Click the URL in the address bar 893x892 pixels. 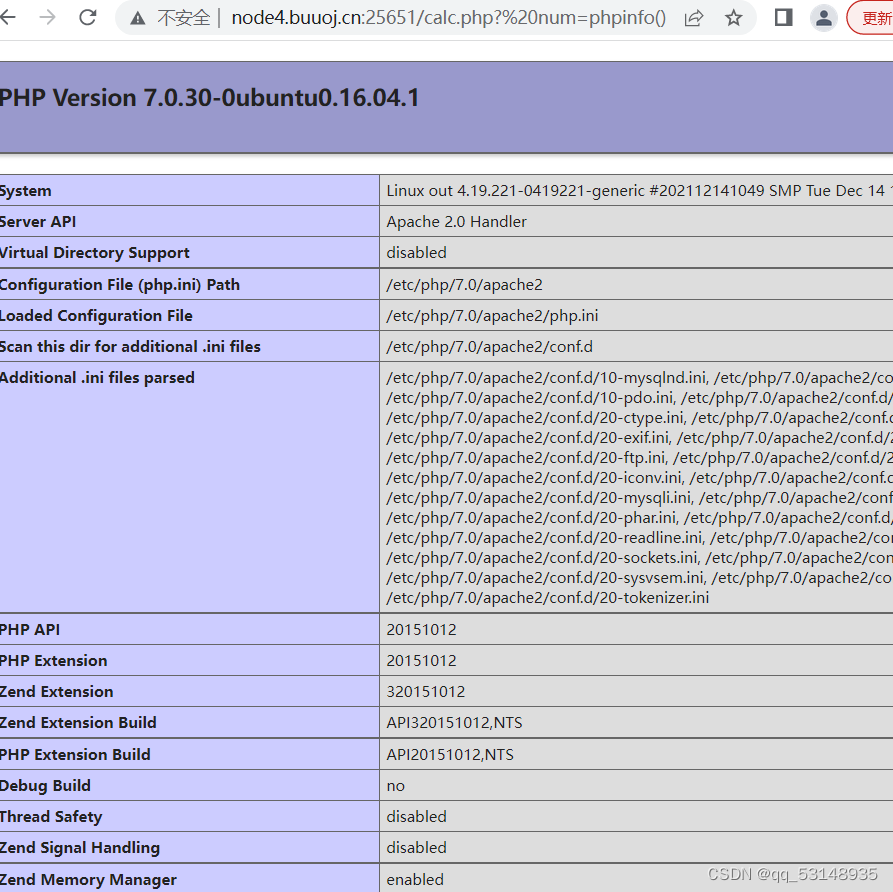pyautogui.click(x=448, y=18)
